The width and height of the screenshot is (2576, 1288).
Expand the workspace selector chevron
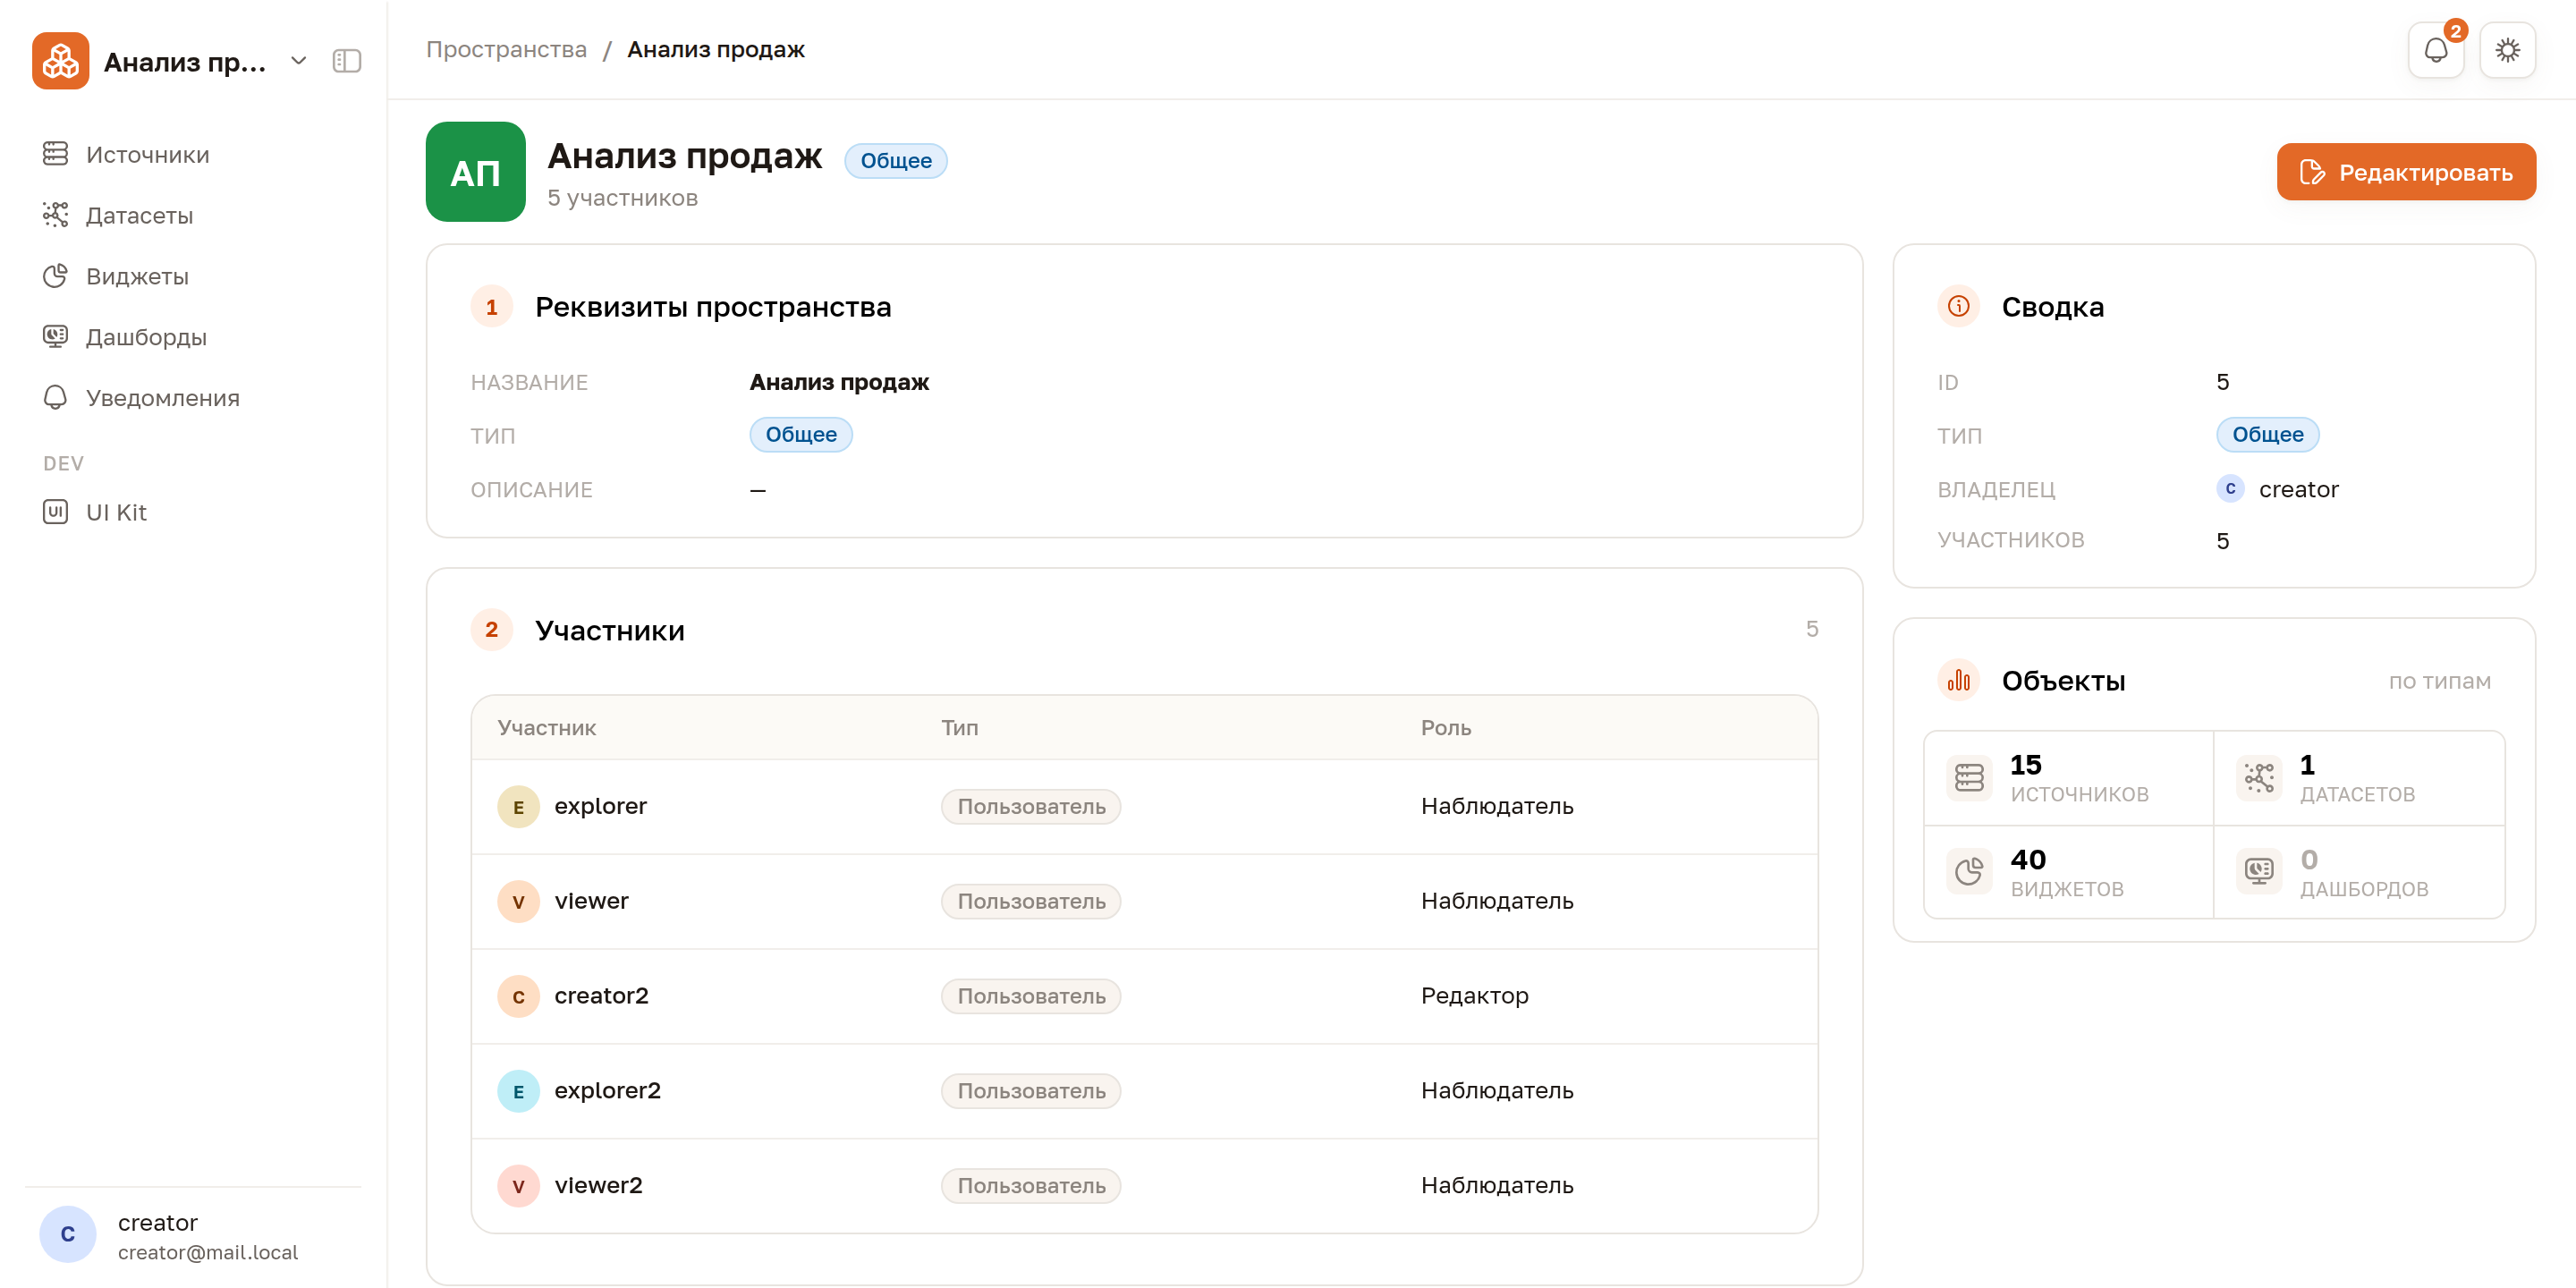(x=298, y=61)
